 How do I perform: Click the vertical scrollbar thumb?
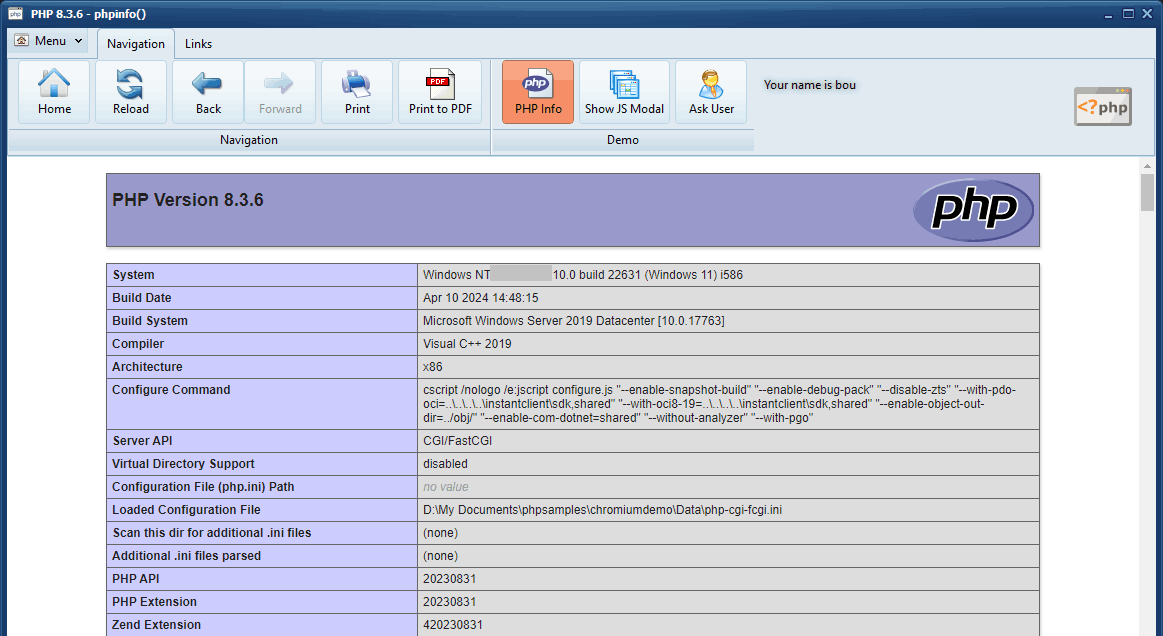1147,192
